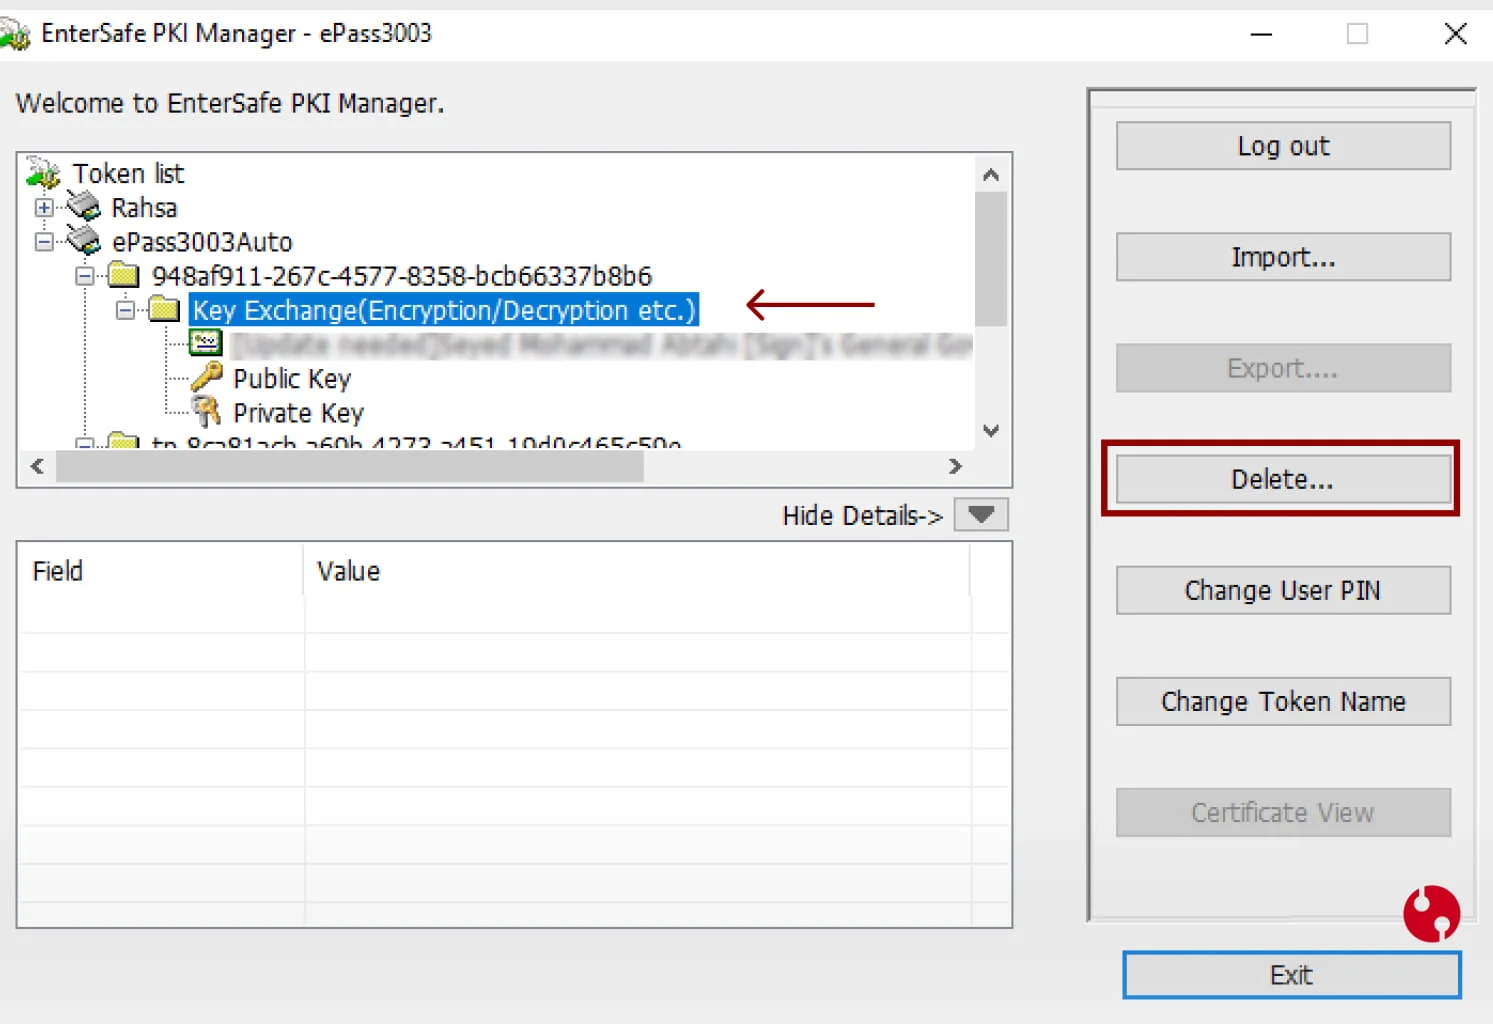This screenshot has width=1493, height=1024.
Task: Click the tree scroll up arrow
Action: [991, 175]
